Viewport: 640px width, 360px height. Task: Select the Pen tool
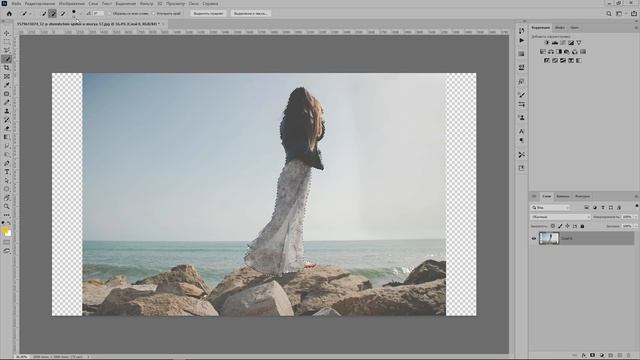pyautogui.click(x=7, y=163)
